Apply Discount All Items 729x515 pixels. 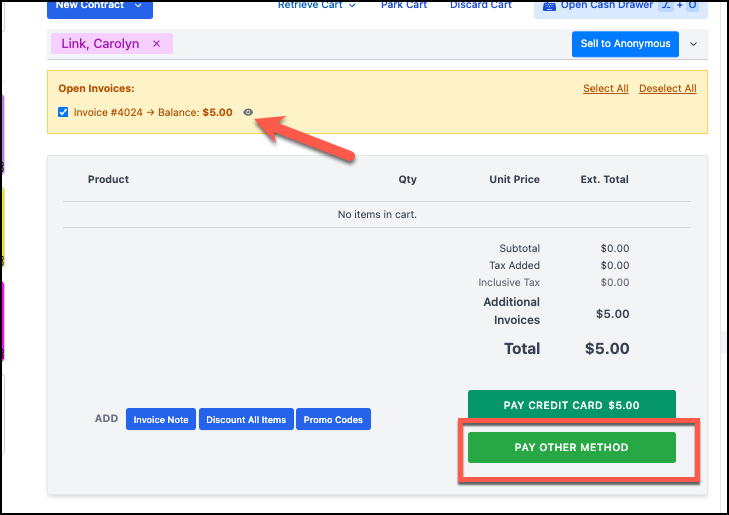[246, 419]
